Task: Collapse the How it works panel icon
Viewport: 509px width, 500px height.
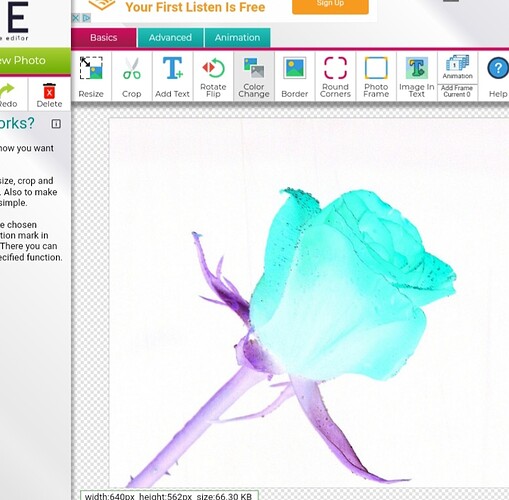Action: point(56,124)
